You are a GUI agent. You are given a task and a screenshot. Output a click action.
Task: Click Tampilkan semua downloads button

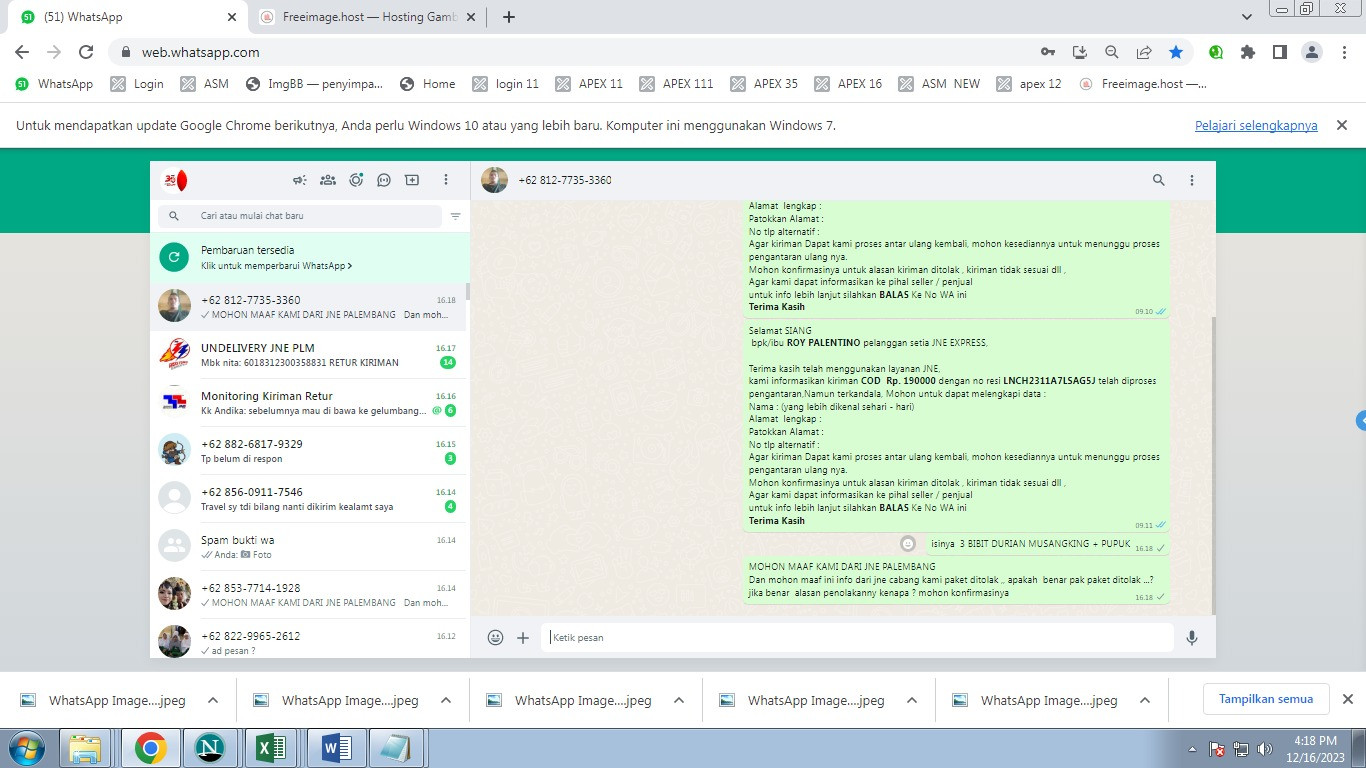pyautogui.click(x=1266, y=699)
